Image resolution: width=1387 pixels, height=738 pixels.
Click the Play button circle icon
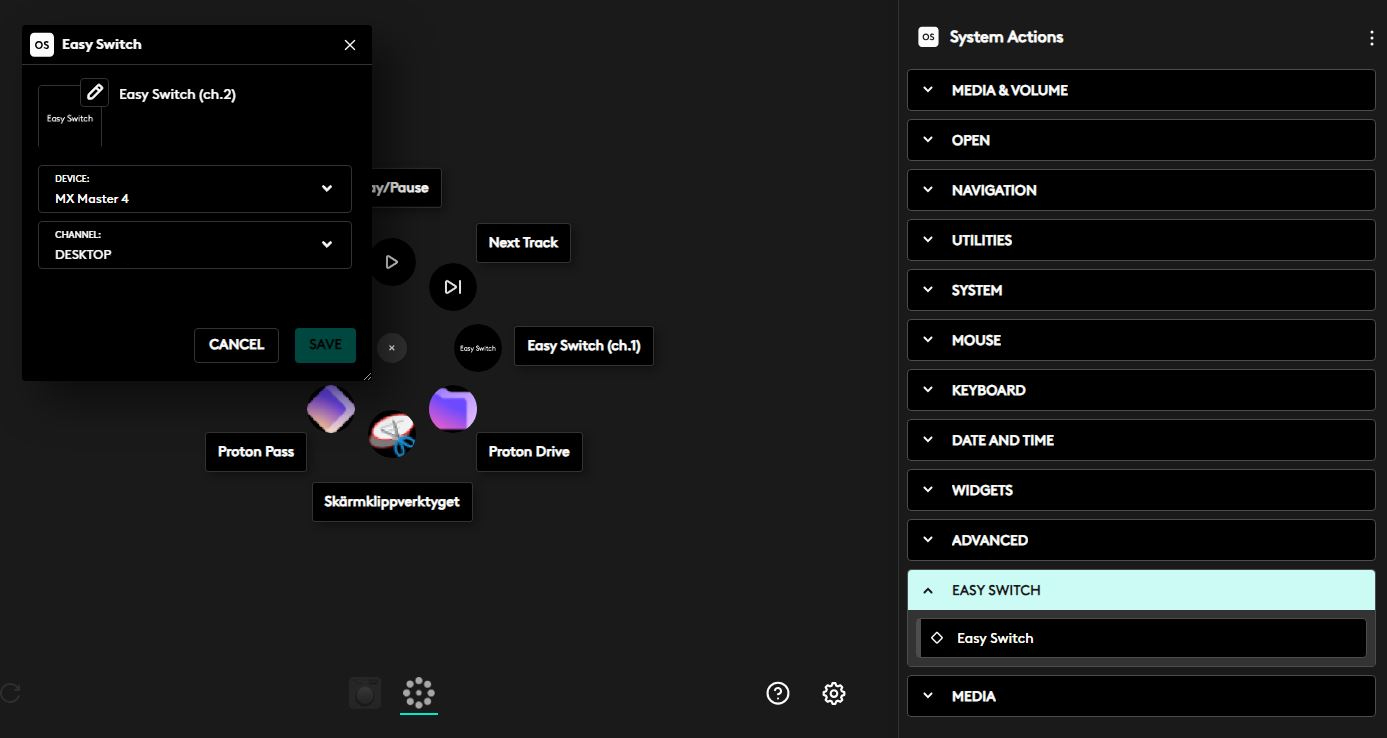pyautogui.click(x=391, y=262)
